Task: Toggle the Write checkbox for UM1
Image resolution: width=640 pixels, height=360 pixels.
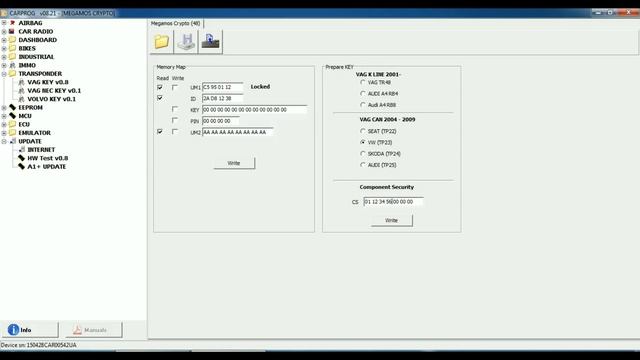Action: (x=175, y=87)
